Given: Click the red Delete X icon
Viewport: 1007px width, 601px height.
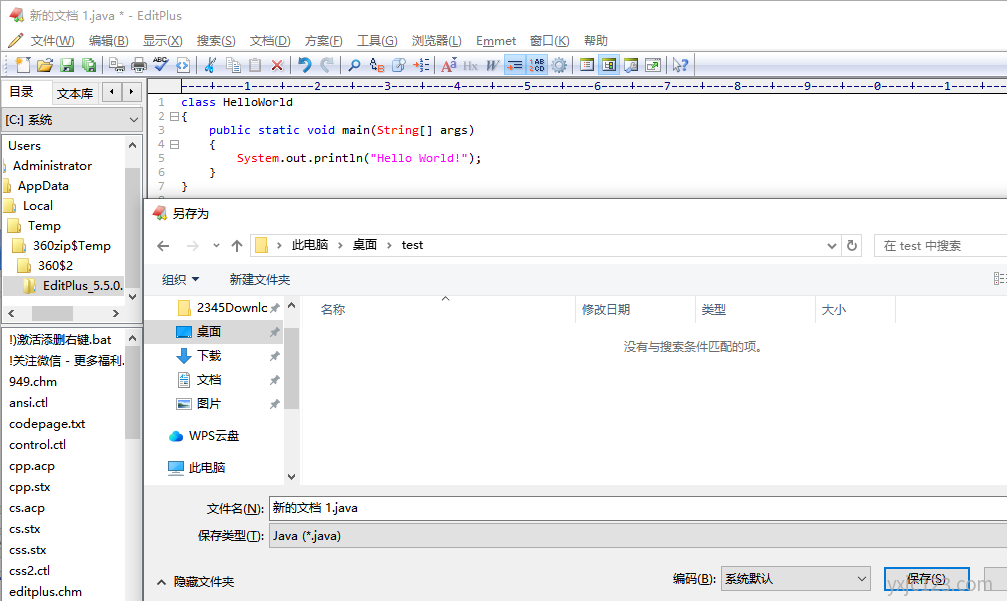Looking at the screenshot, I should (277, 65).
